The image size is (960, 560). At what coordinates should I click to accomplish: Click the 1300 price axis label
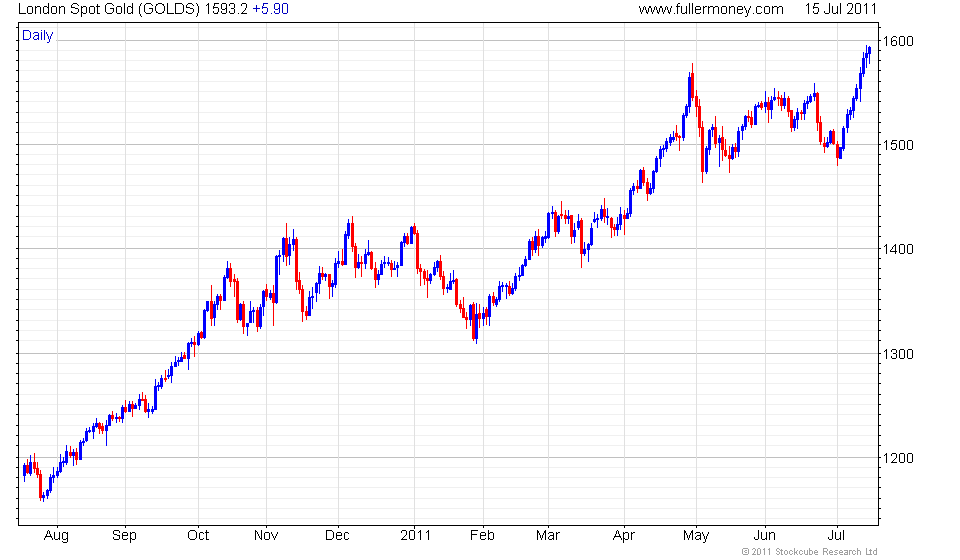click(x=898, y=354)
